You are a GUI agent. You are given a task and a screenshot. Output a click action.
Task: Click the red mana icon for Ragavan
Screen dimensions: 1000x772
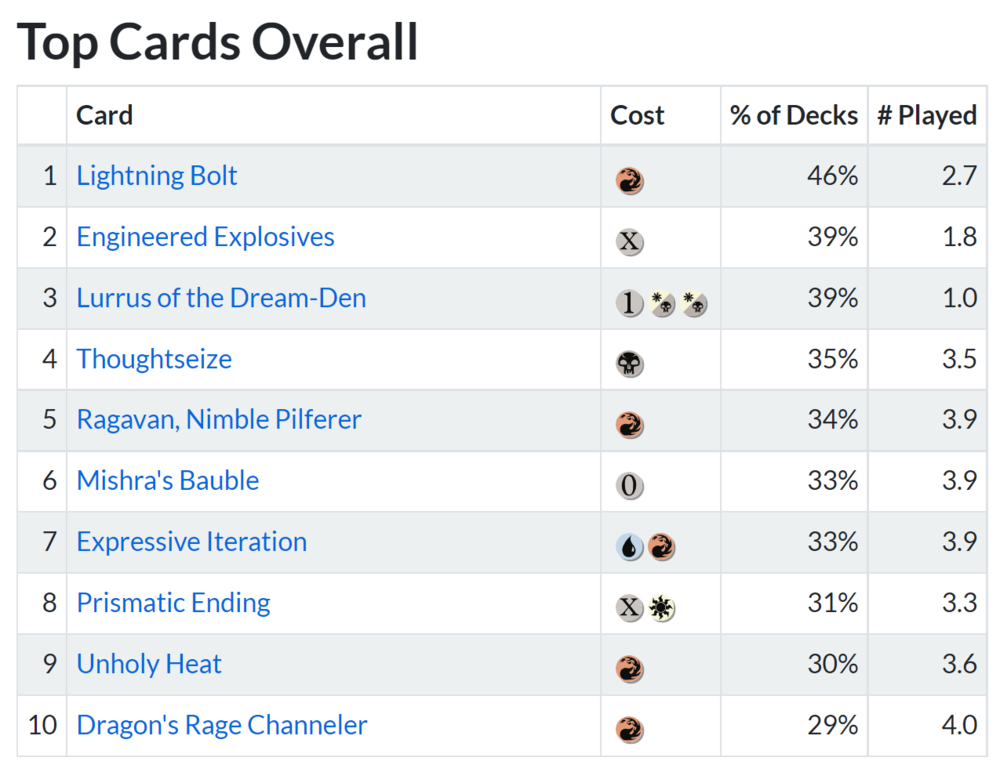click(629, 425)
